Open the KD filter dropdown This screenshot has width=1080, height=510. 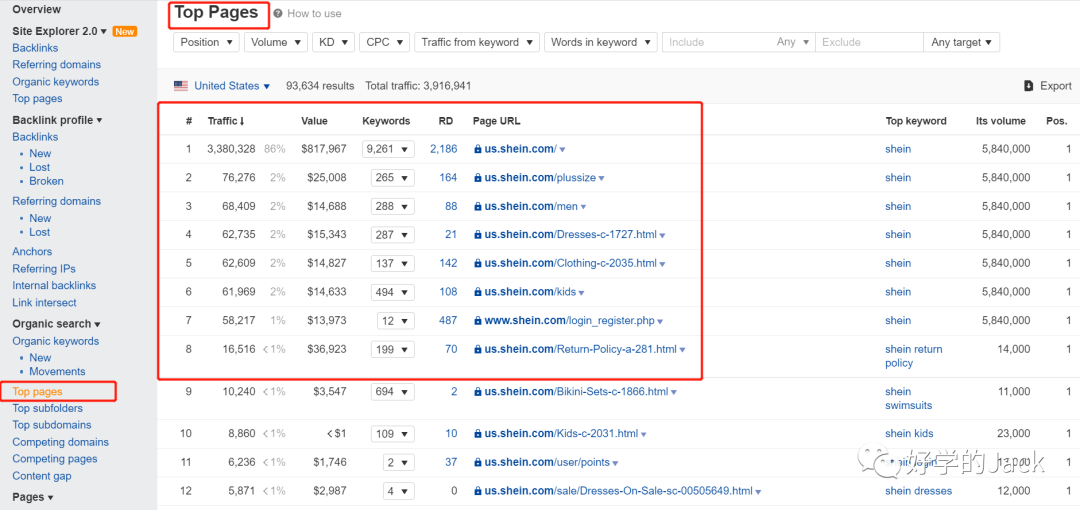point(333,42)
